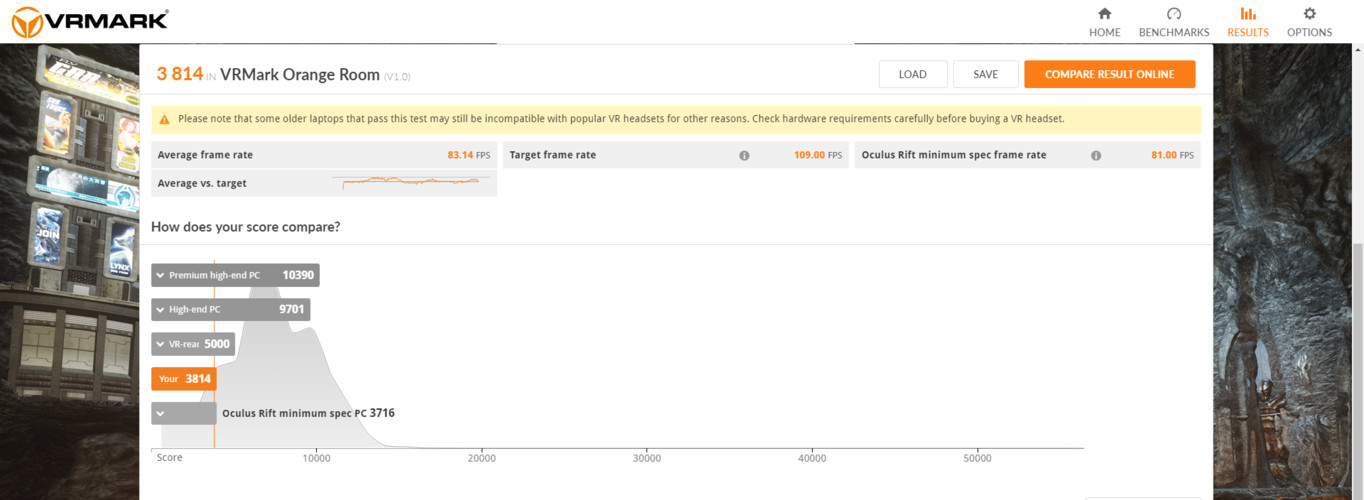Viewport: 1364px width, 500px height.
Task: Click the VRMark logo
Action: pyautogui.click(x=90, y=21)
